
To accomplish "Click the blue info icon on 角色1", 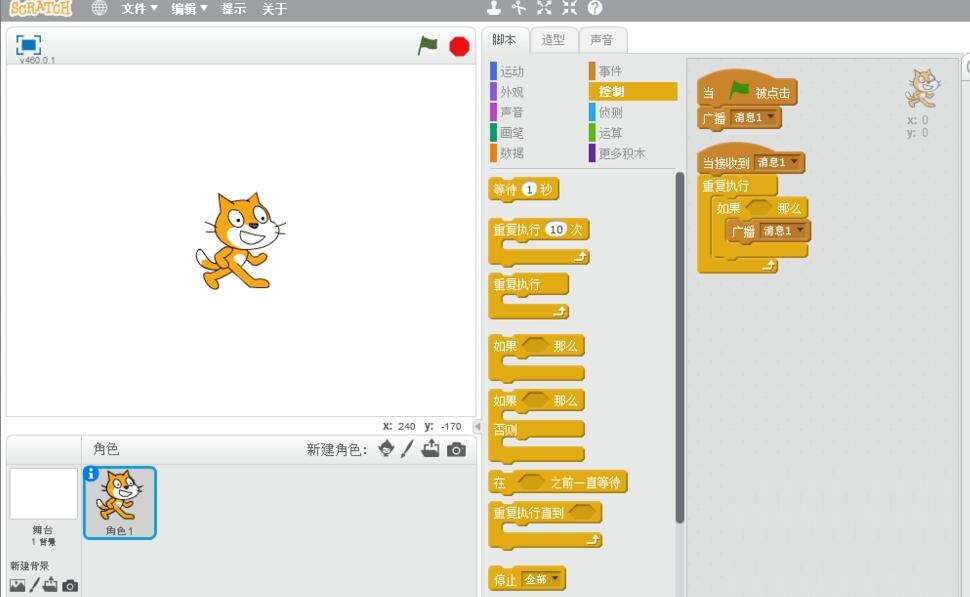I will tap(92, 473).
